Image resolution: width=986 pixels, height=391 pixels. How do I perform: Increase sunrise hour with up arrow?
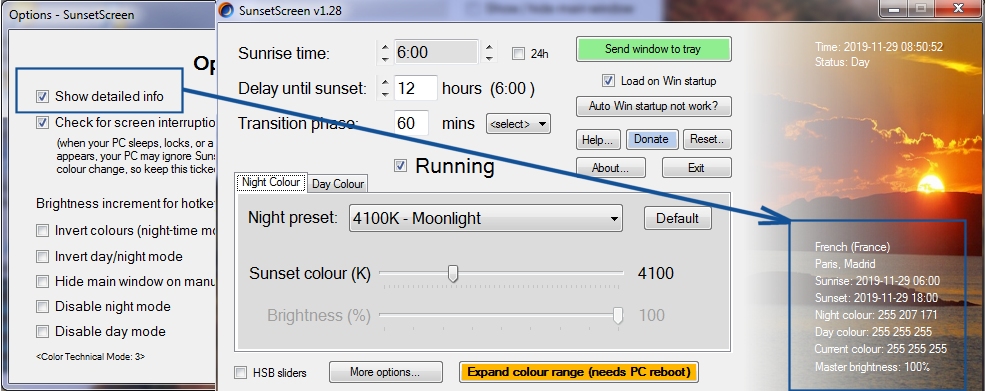tap(385, 46)
